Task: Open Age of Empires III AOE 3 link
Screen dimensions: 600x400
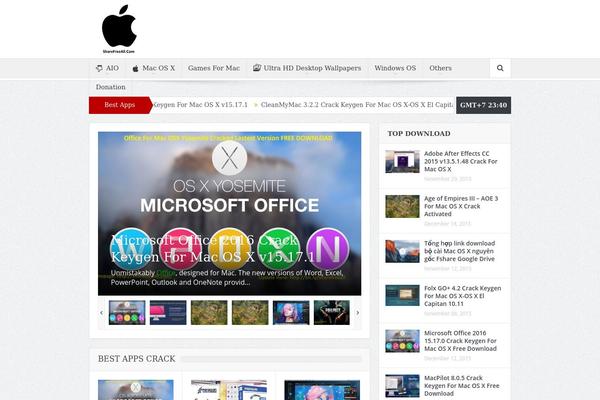Action: pyautogui.click(x=461, y=206)
